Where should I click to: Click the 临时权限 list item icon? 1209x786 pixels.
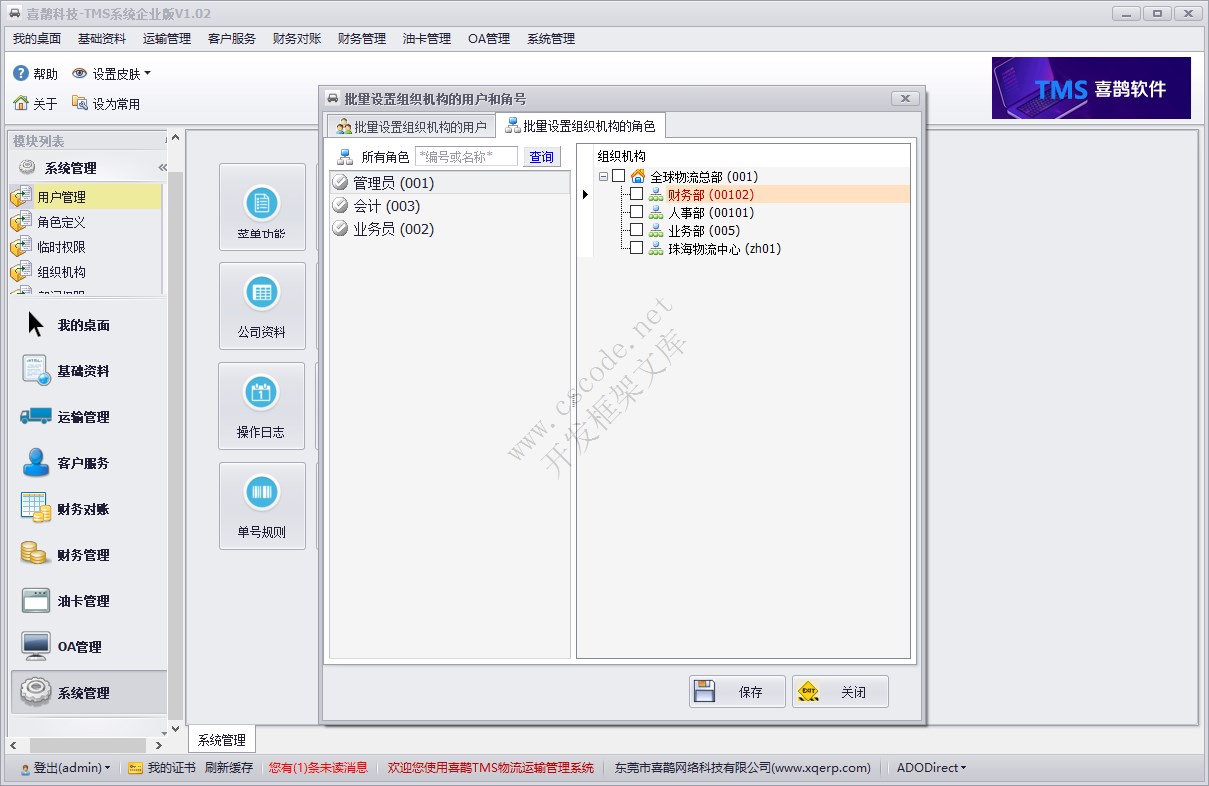[21, 247]
